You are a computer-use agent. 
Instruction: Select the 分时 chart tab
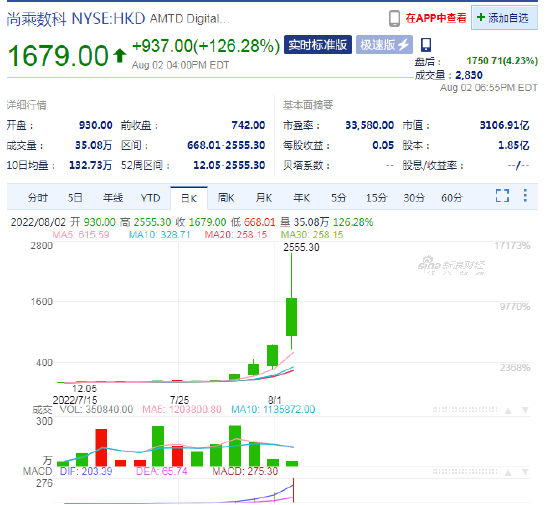tap(38, 198)
